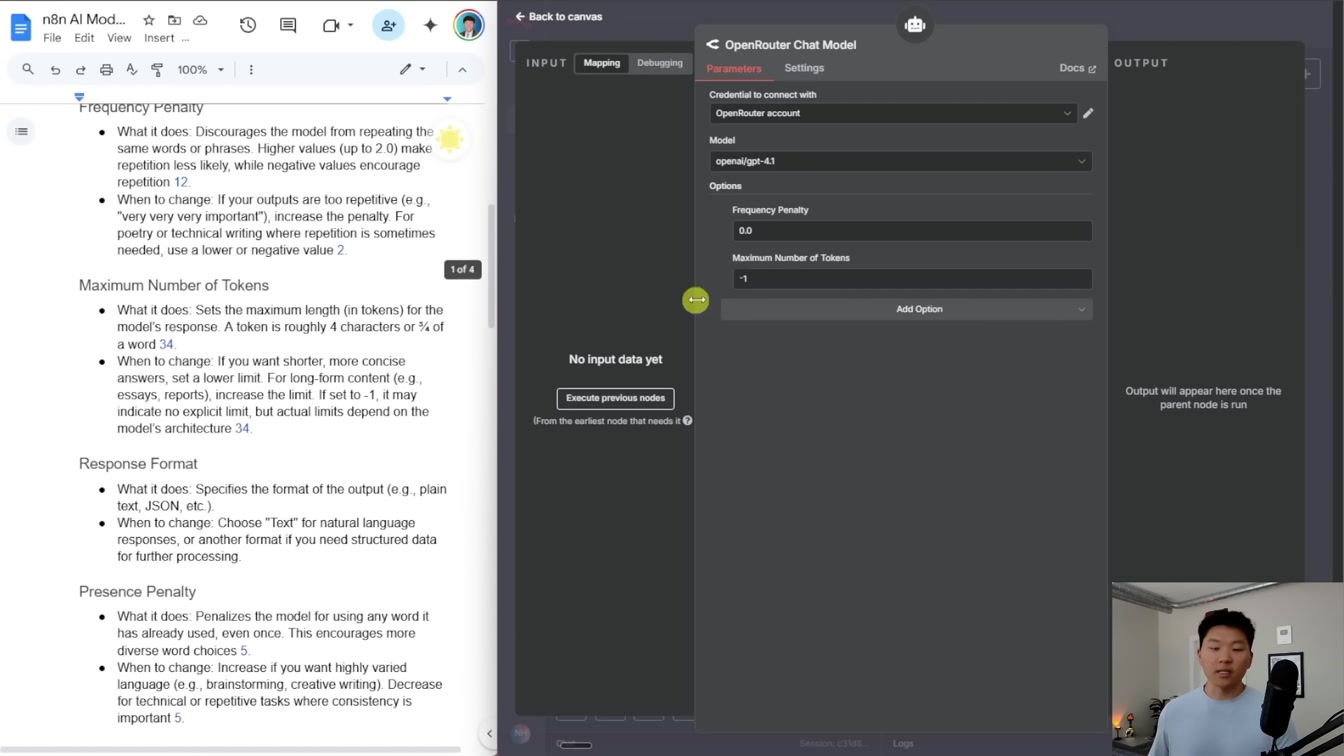This screenshot has width=1344, height=756.
Task: Click the Docs horizontal scrollbar
Action: pyautogui.click(x=230, y=749)
